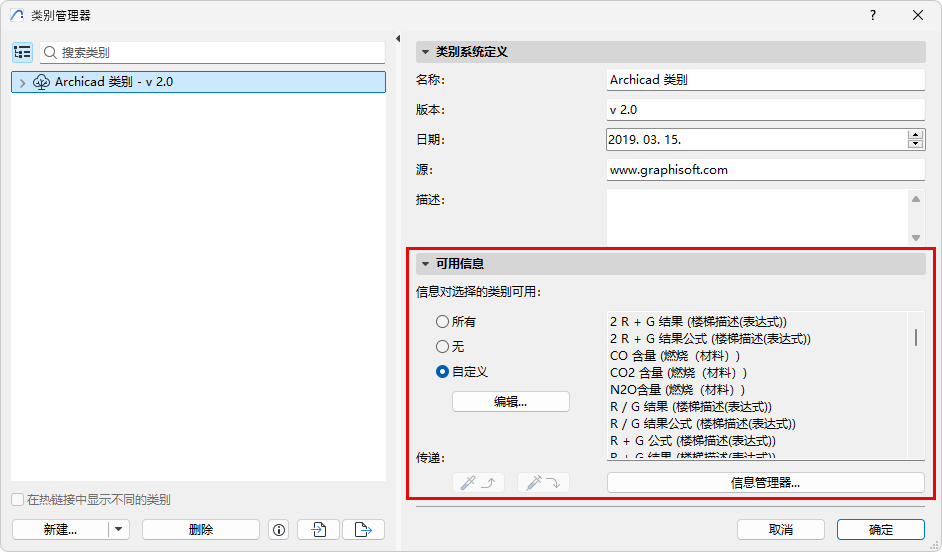The width and height of the screenshot is (942, 552).
Task: Select 'CO2 含量 (燃烧（材料）)' entry
Action: point(679,372)
